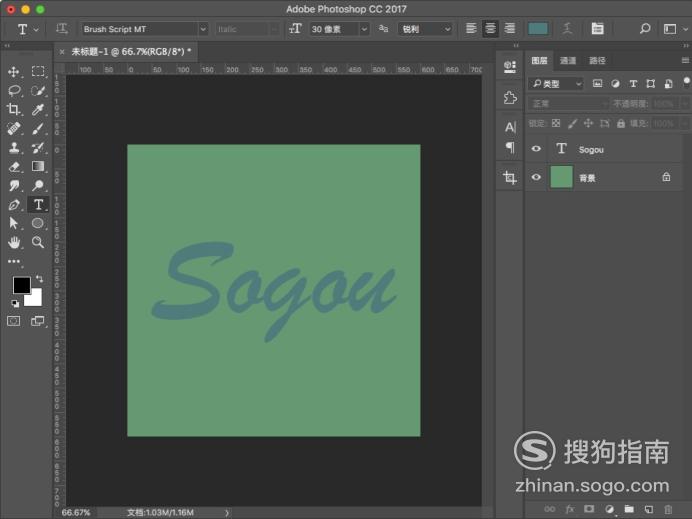Toggle Character and Paragraph panels button

click(x=598, y=29)
